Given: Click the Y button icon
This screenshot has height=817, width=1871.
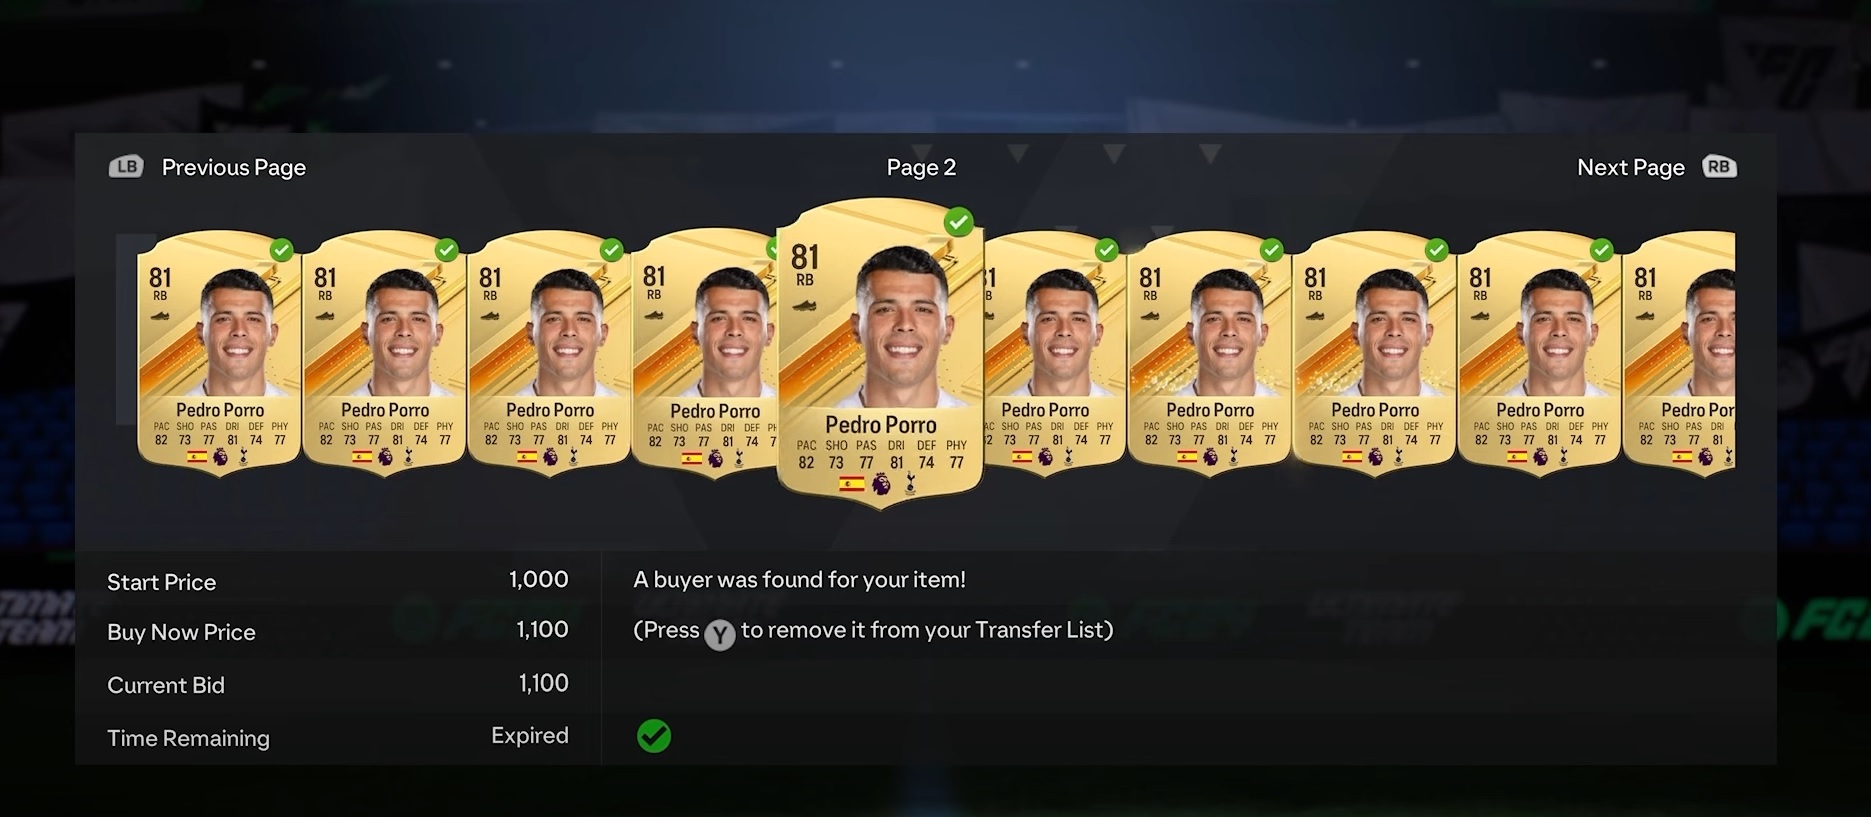Looking at the screenshot, I should pyautogui.click(x=720, y=635).
